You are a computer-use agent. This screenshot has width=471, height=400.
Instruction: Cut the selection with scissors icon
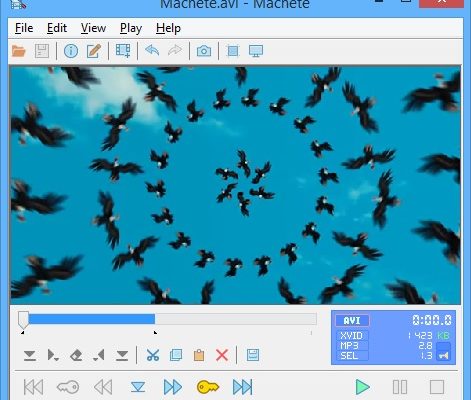click(x=153, y=355)
